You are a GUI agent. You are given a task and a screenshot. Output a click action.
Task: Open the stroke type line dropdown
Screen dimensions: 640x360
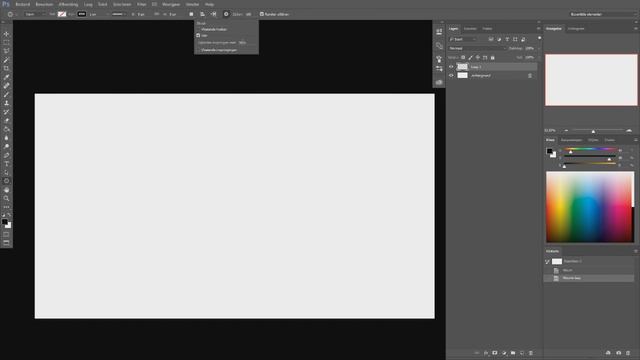[x=118, y=14]
